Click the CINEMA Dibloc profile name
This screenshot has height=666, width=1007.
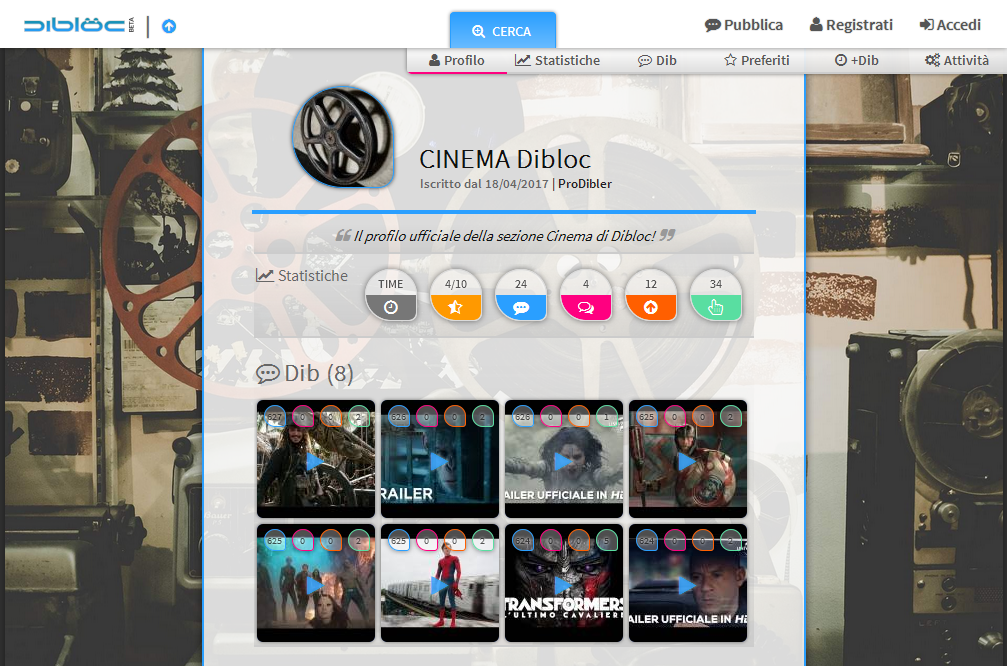(x=505, y=159)
